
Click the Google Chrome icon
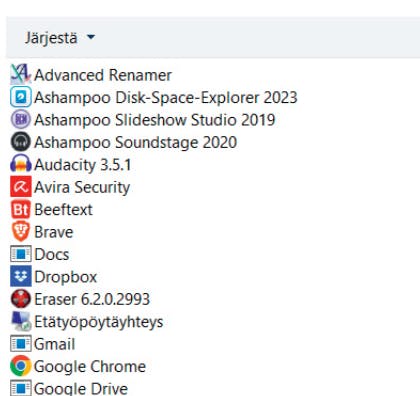[x=21, y=366]
